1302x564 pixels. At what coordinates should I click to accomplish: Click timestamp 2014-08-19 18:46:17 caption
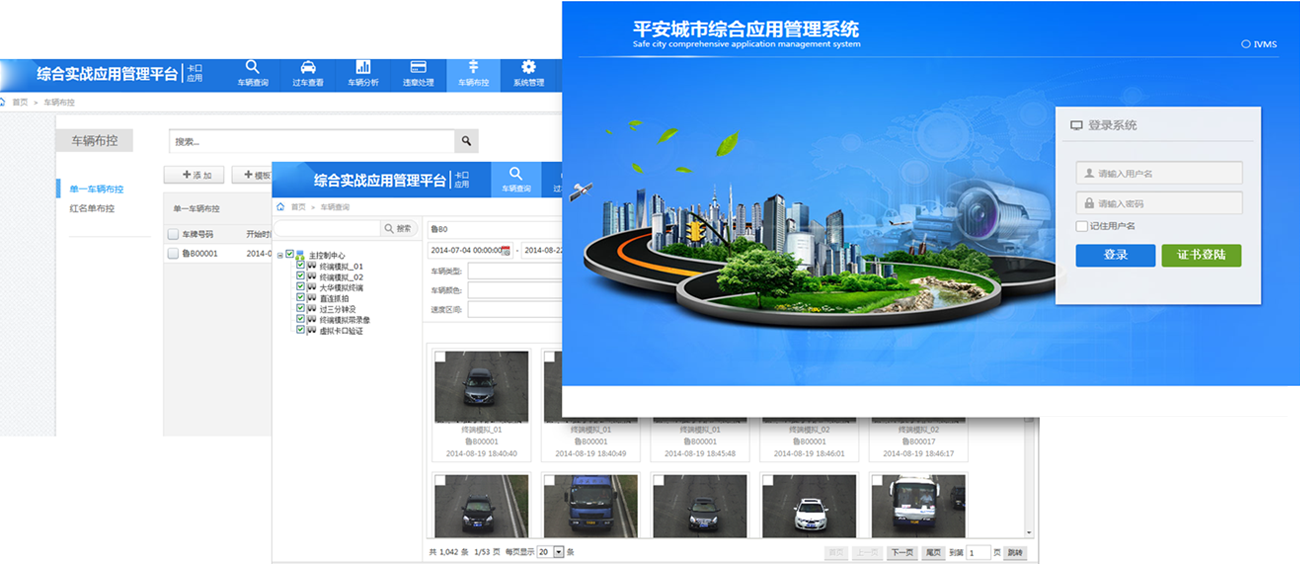918,453
